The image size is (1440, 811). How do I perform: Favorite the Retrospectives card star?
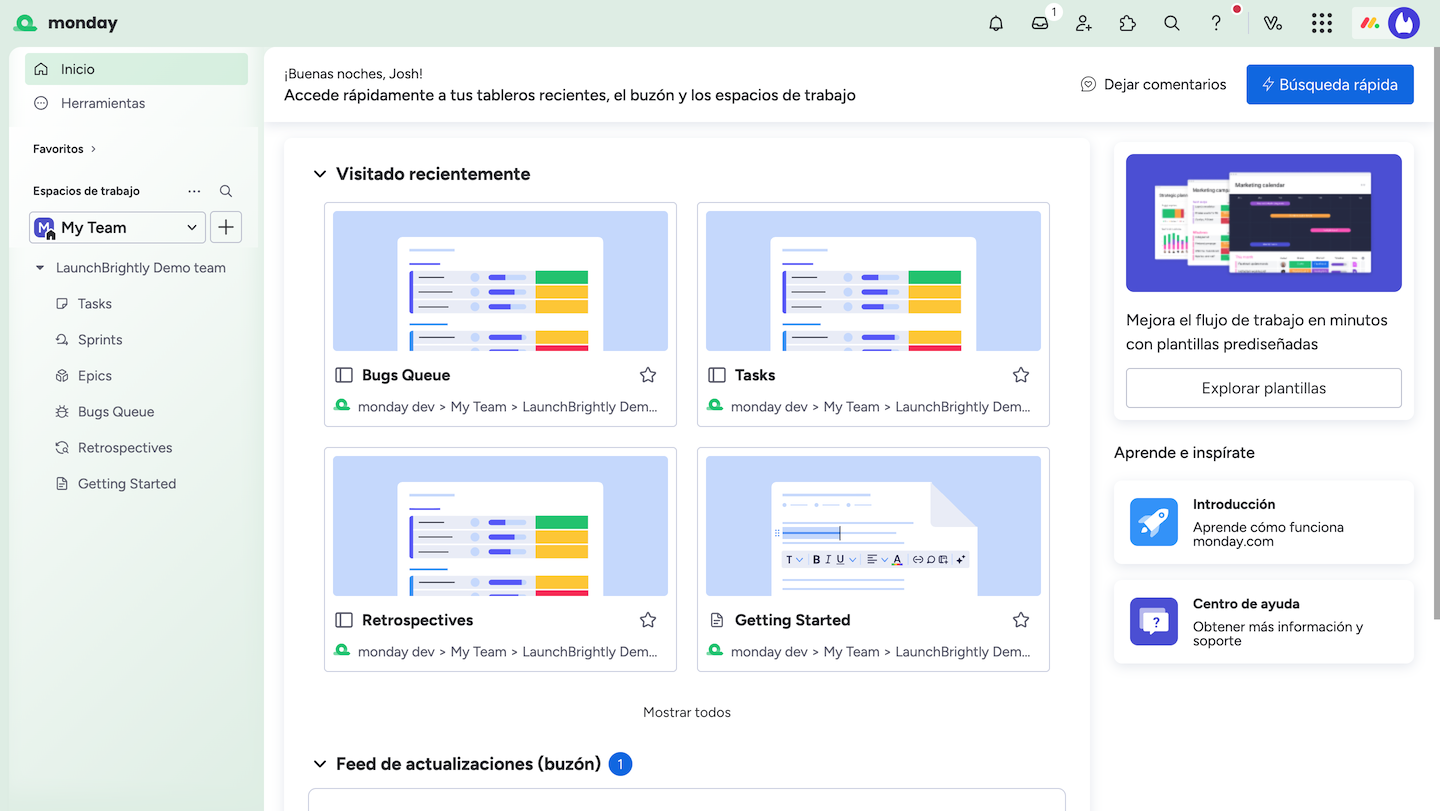point(648,620)
